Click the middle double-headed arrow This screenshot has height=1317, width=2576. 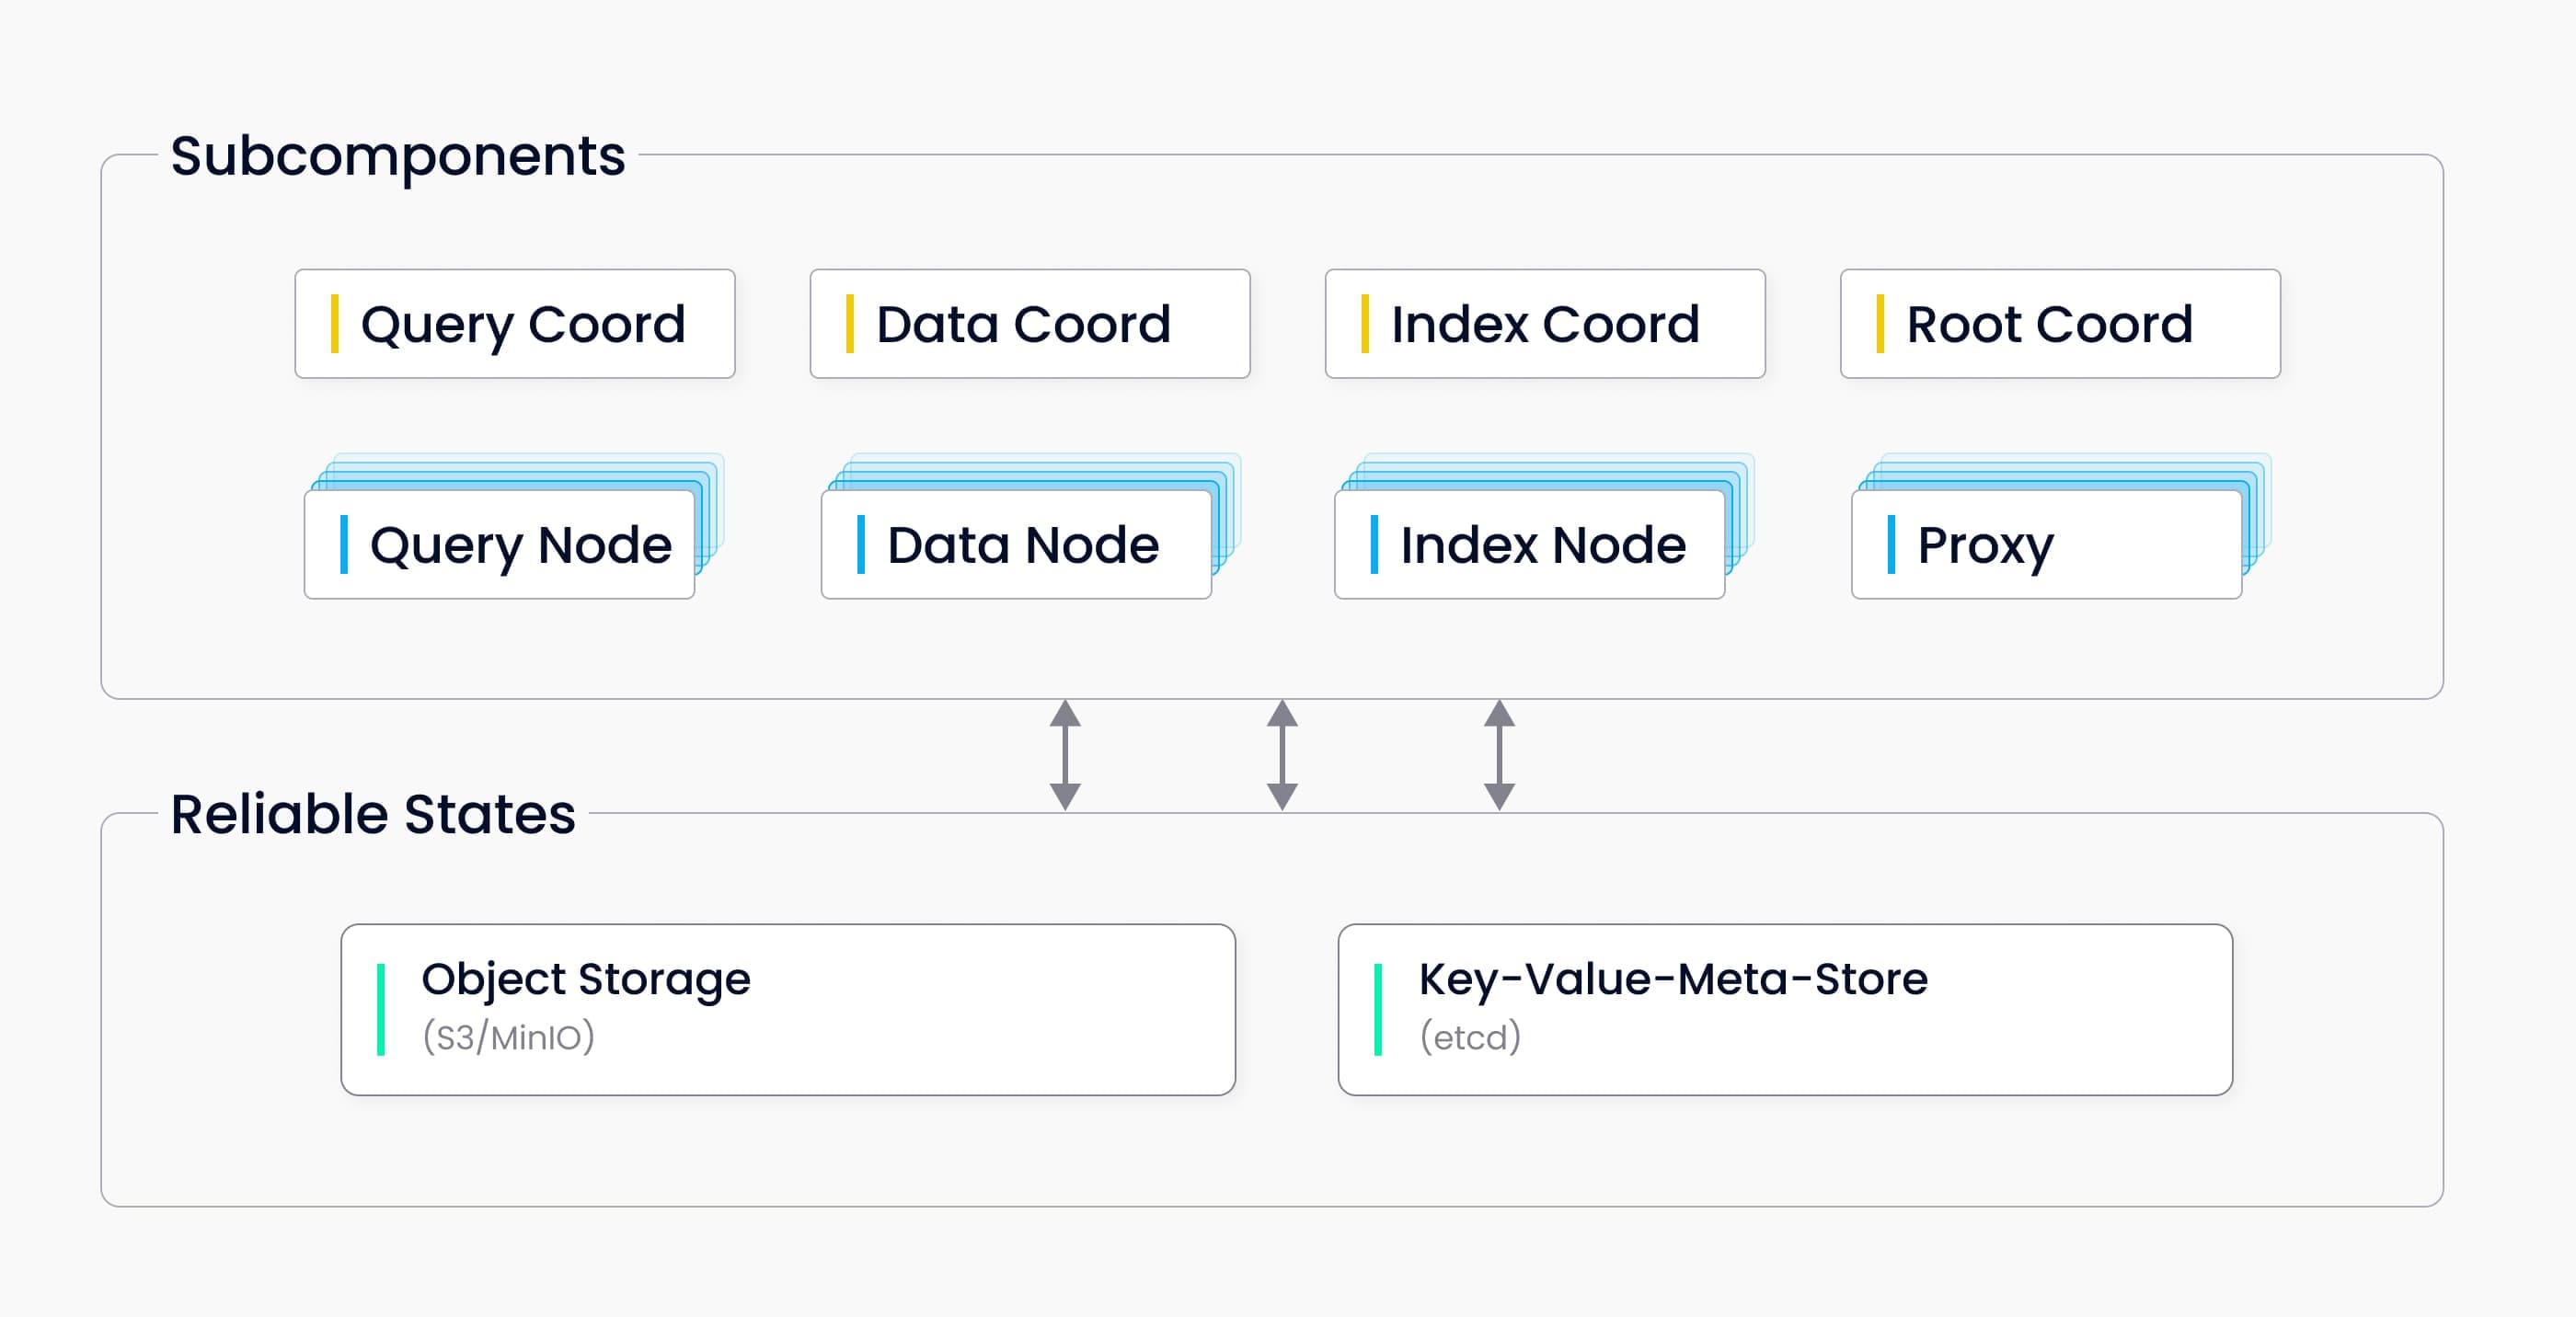1282,755
